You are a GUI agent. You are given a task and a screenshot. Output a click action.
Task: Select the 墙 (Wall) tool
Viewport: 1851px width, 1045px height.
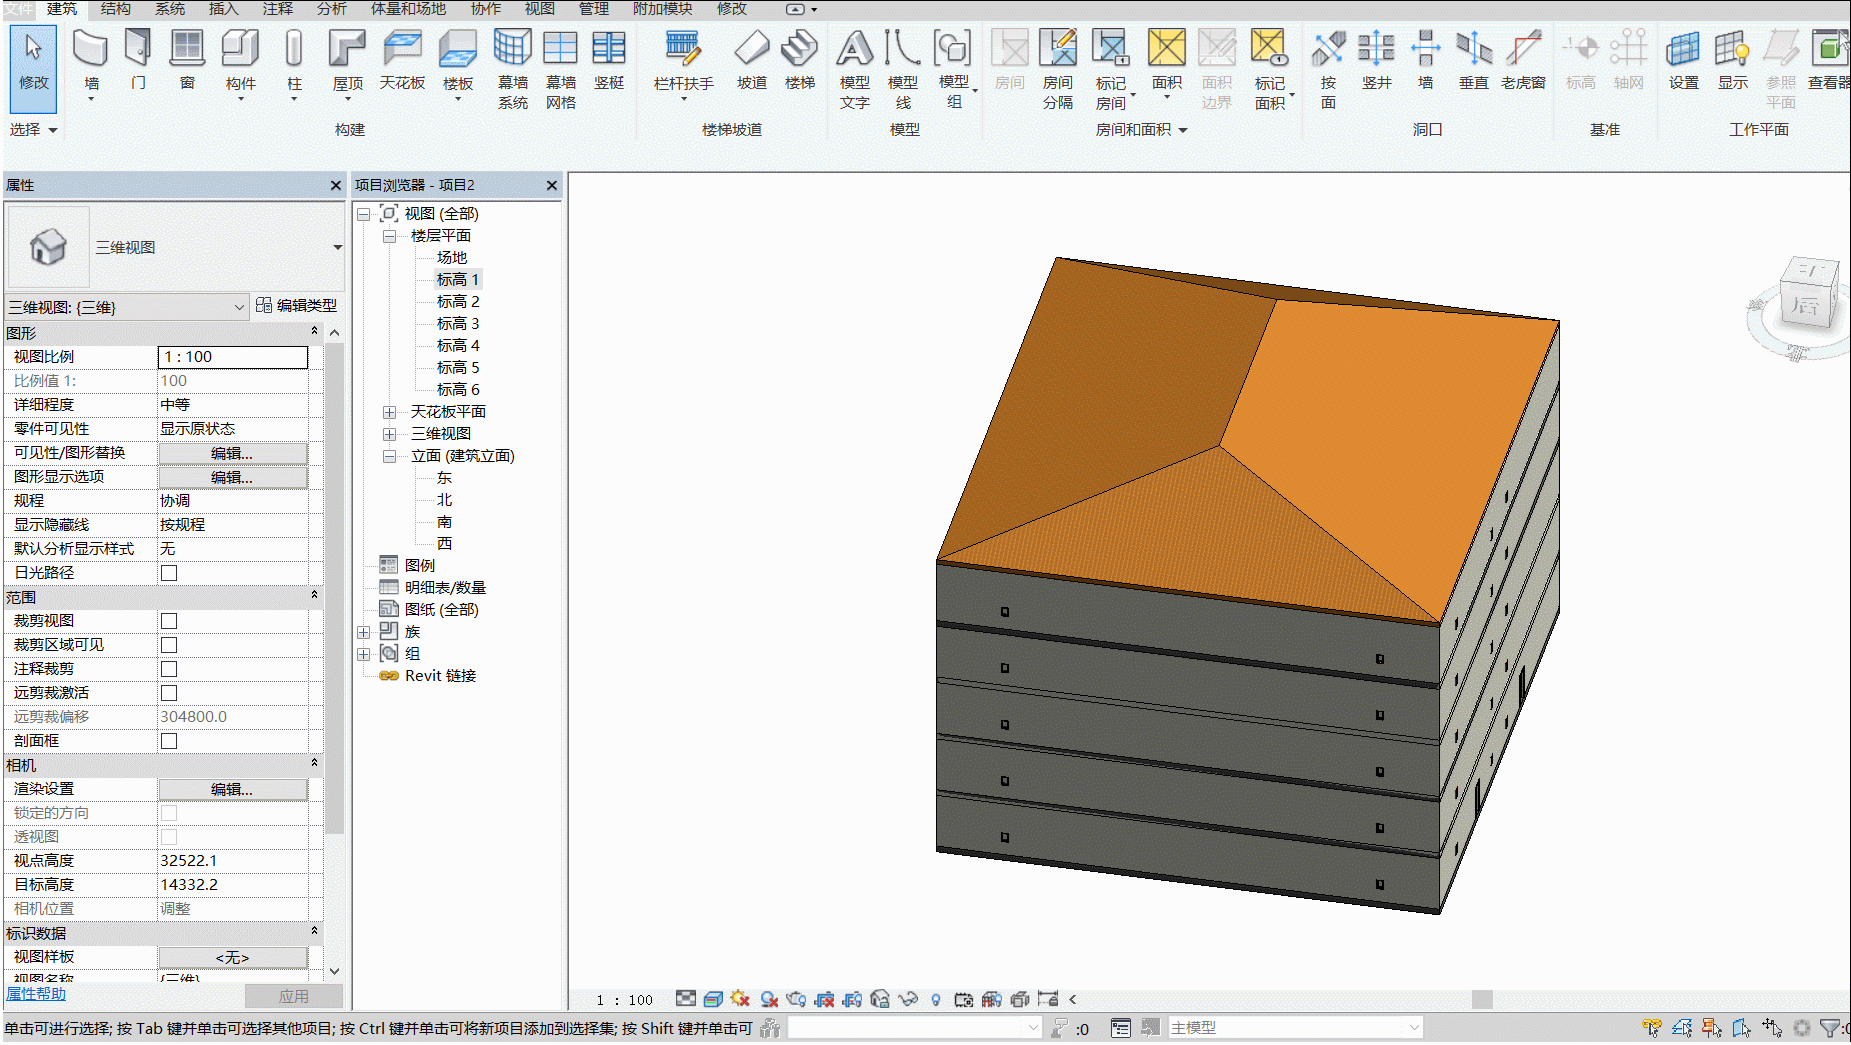91,63
